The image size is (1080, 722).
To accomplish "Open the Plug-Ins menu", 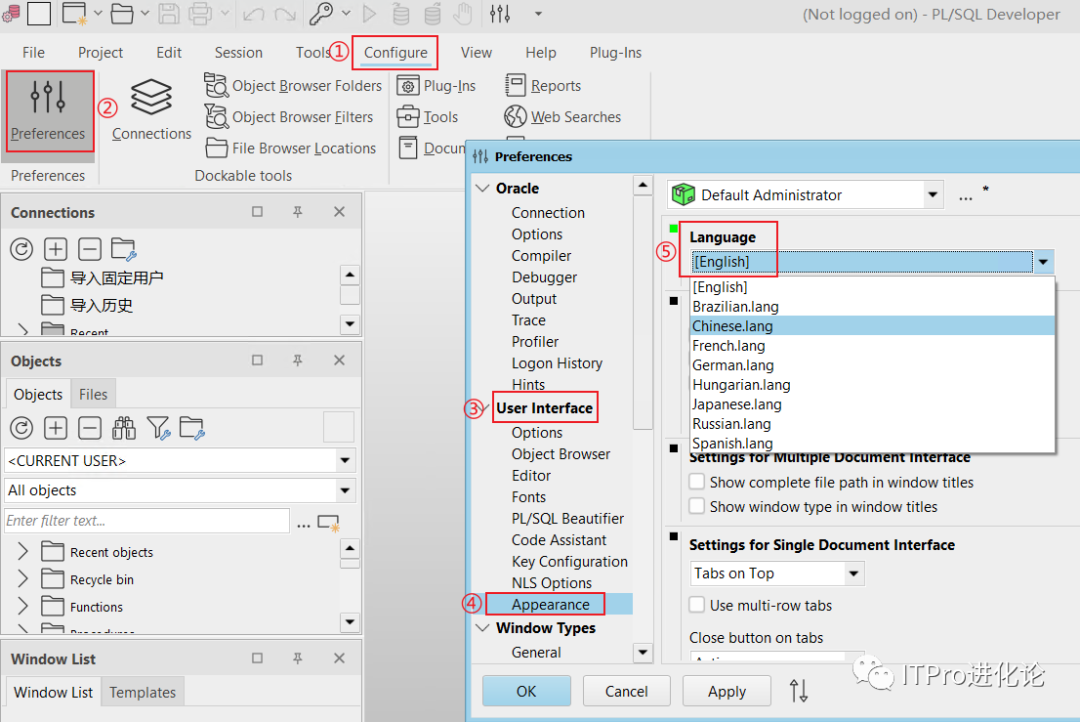I will [x=615, y=52].
